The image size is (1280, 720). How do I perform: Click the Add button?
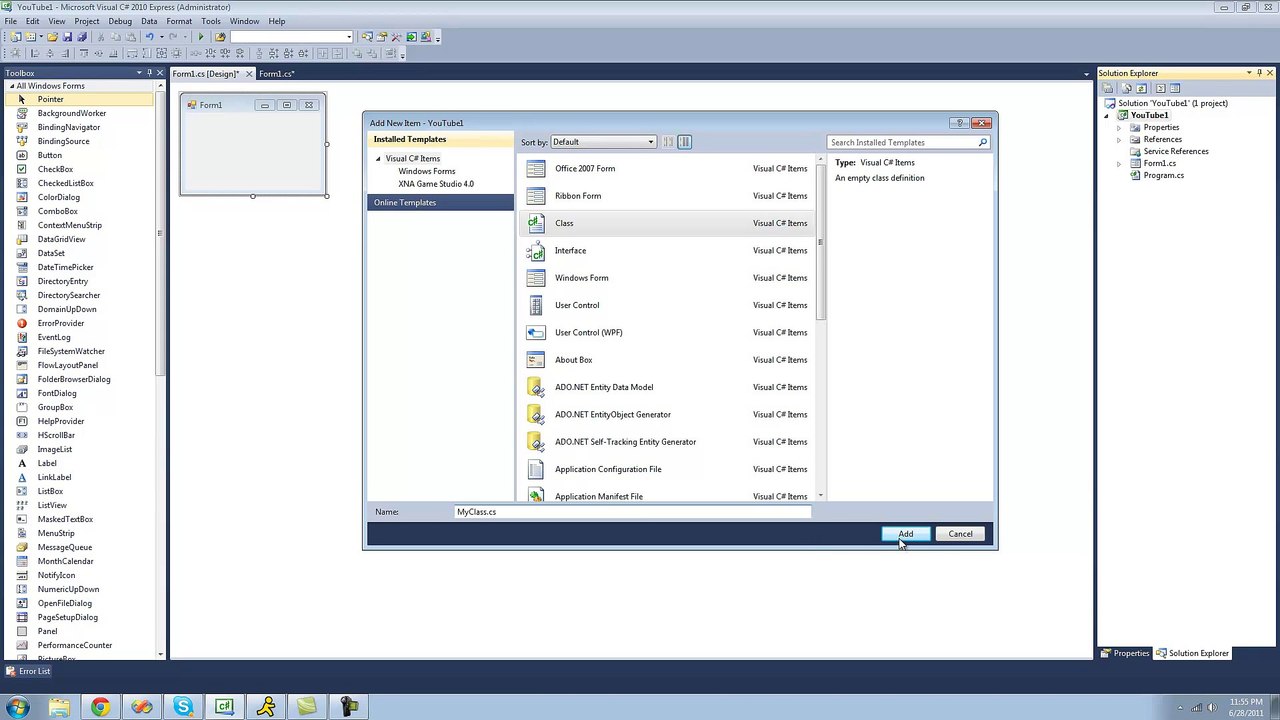[906, 534]
